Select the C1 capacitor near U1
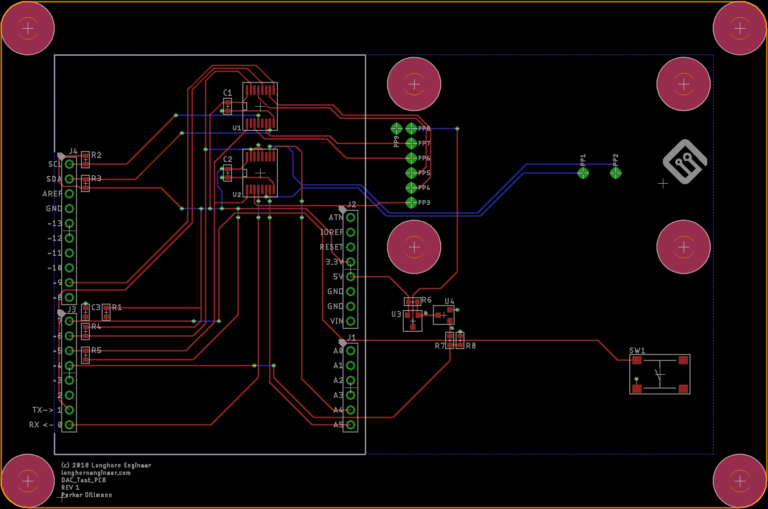Viewport: 768px width, 509px height. tap(228, 105)
